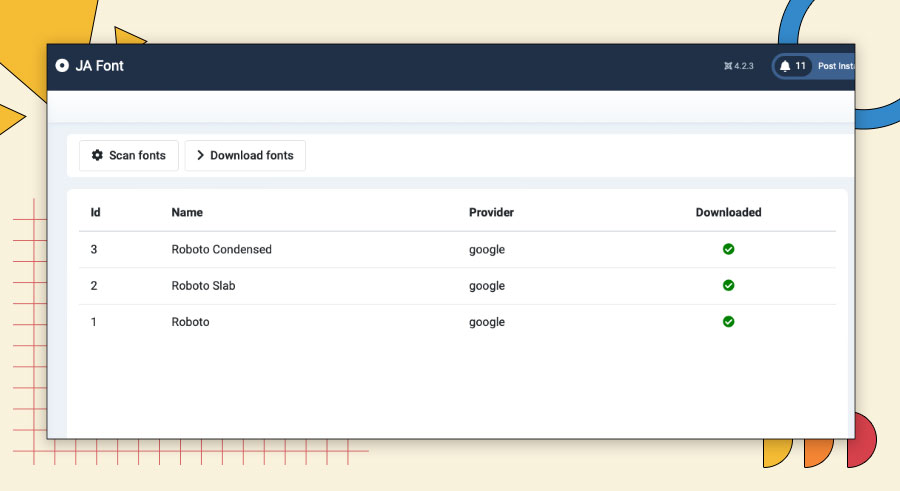The width and height of the screenshot is (900, 491).
Task: Sort by the Name column header
Action: coord(187,212)
